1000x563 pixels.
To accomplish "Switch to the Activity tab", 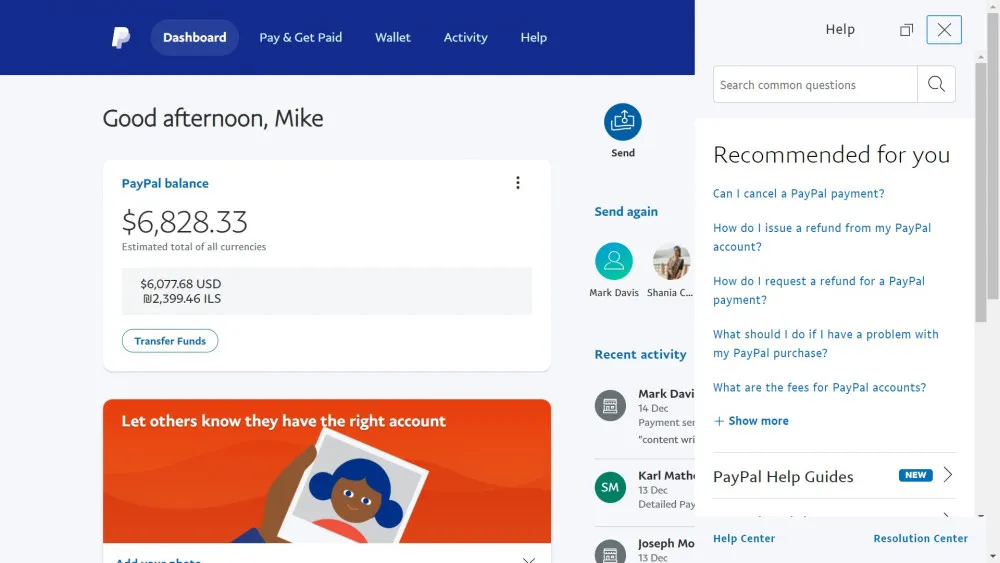I will point(466,38).
